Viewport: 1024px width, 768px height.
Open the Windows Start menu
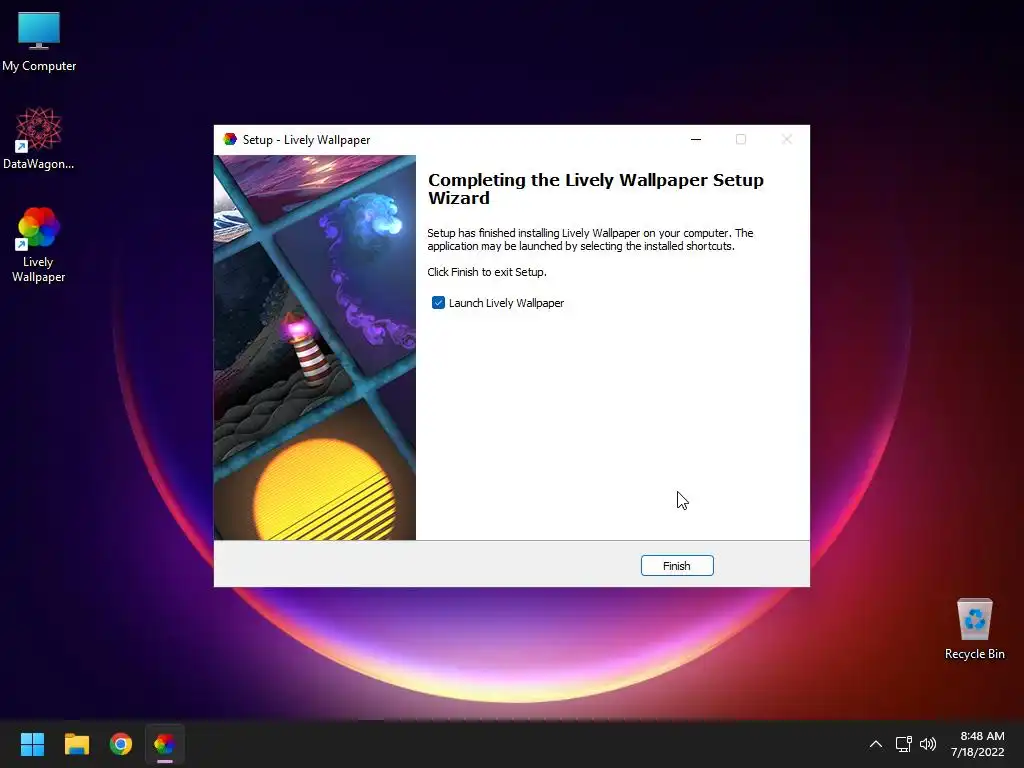(32, 744)
